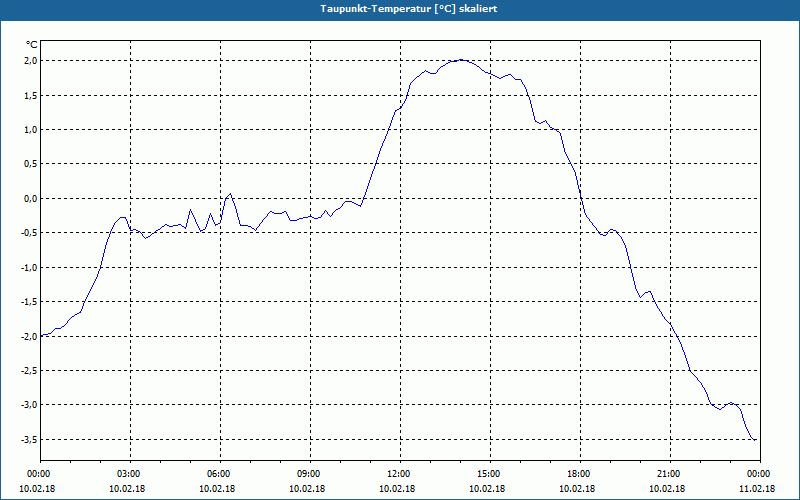Screen dimensions: 800x500
Task: Click the chart title "Taupunkt-Temperatur [°C] skaliert"
Action: [409, 9]
